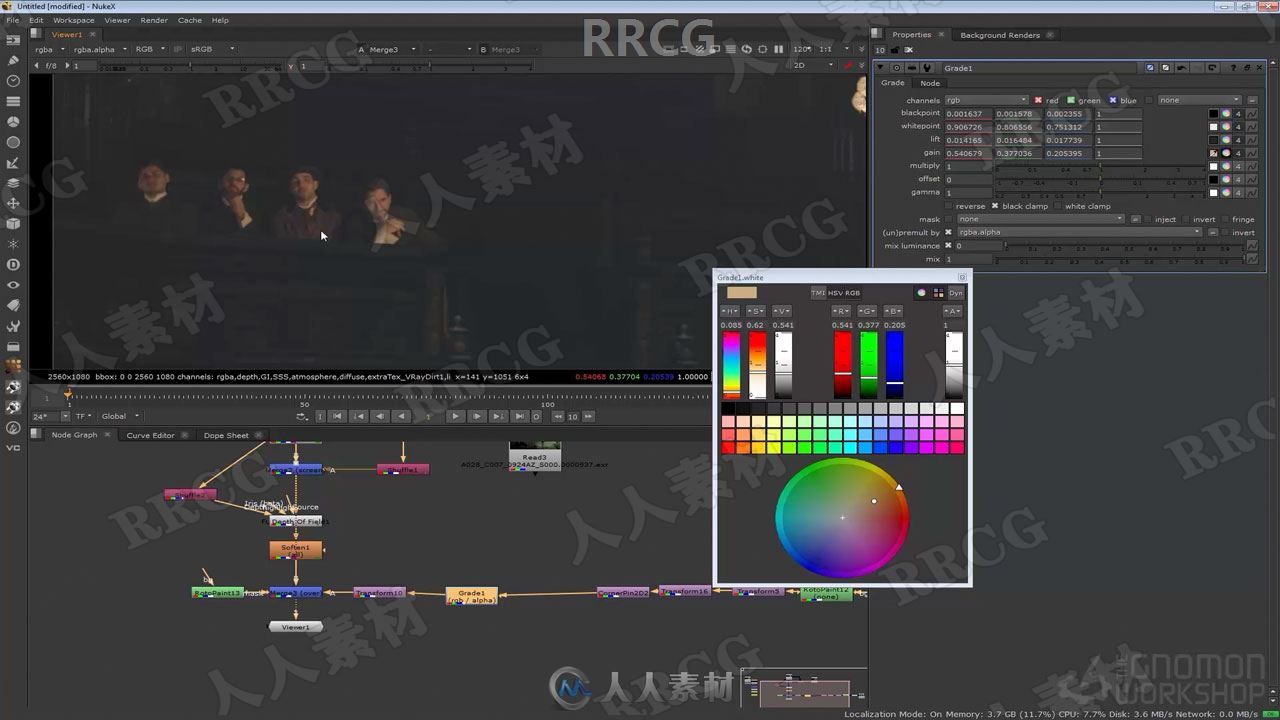The height and width of the screenshot is (720, 1280).
Task: Click the red R slider bar in picker
Action: [843, 365]
